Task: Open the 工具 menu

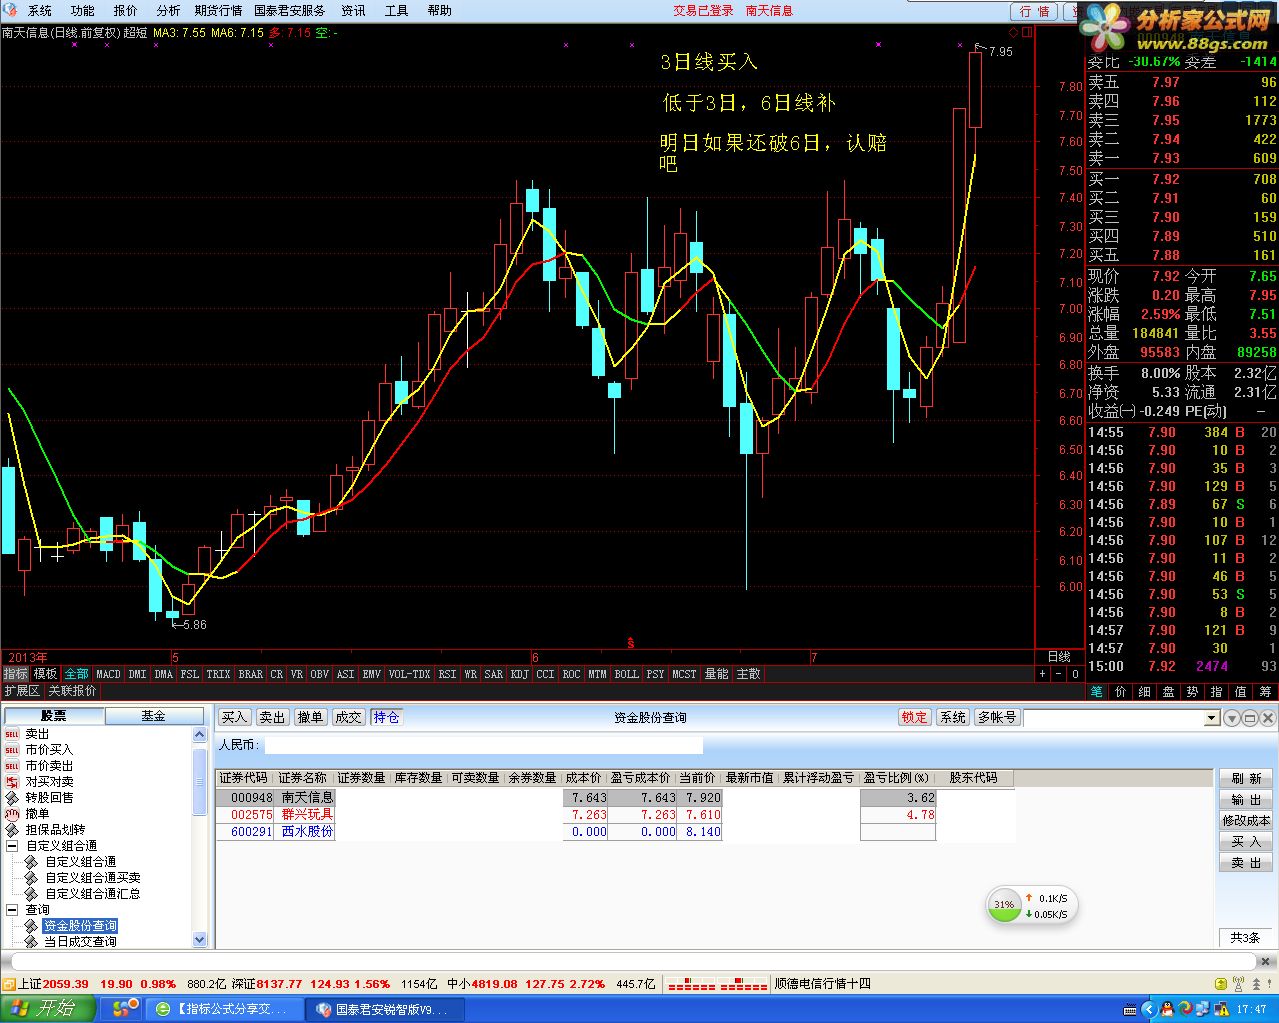Action: click(x=397, y=10)
